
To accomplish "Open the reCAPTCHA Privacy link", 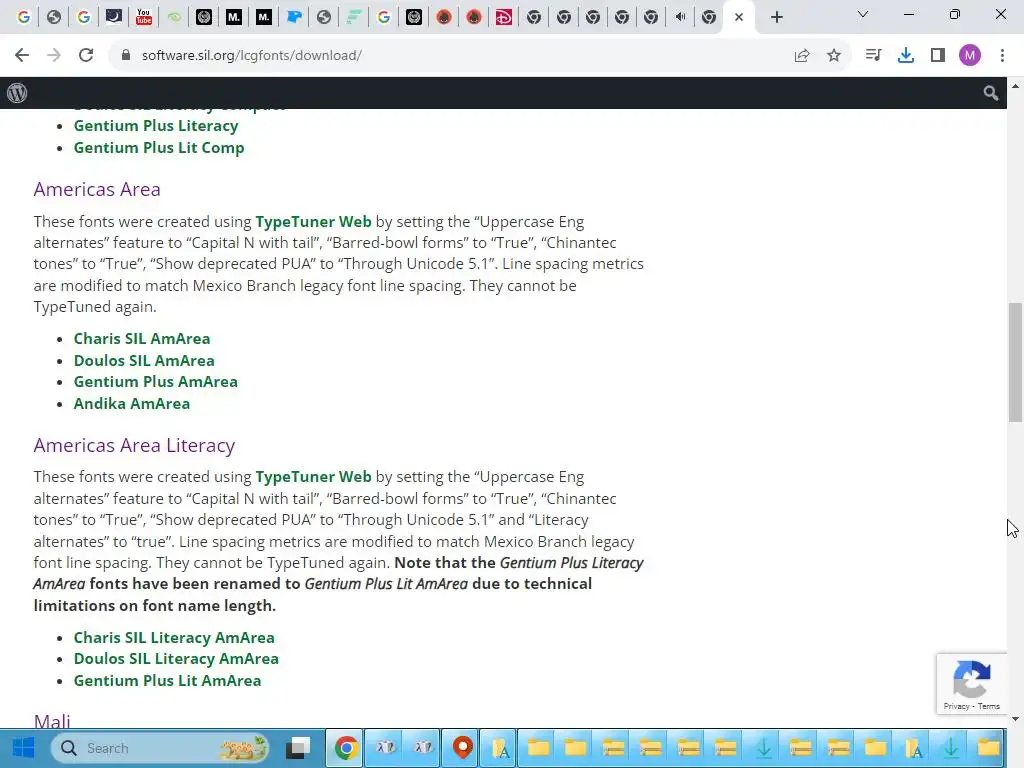I will coord(956,706).
